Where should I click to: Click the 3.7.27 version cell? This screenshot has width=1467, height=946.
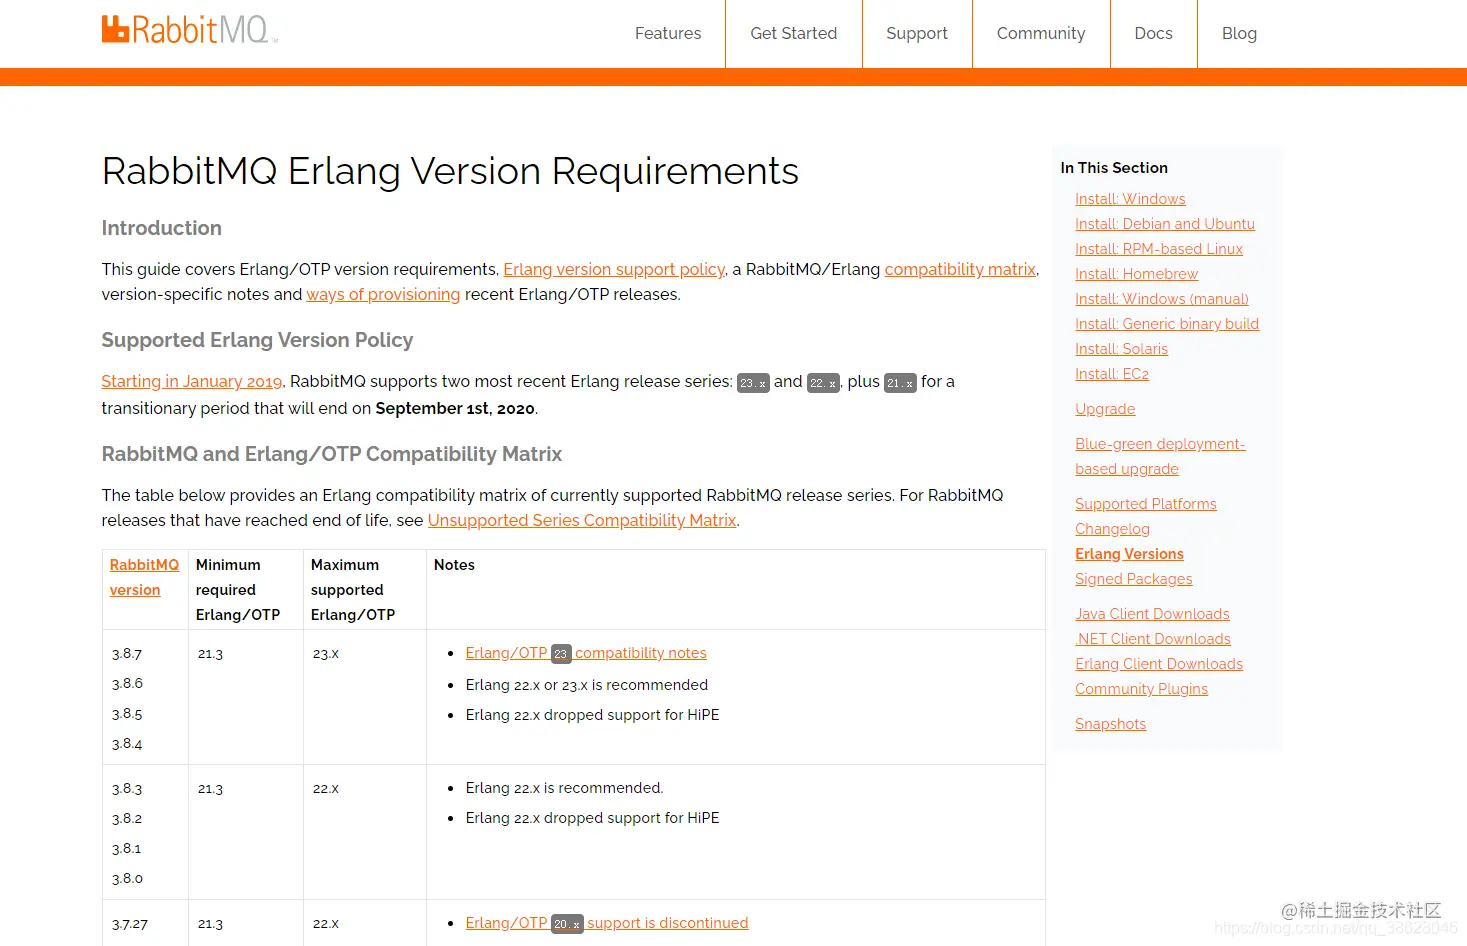coord(130,924)
